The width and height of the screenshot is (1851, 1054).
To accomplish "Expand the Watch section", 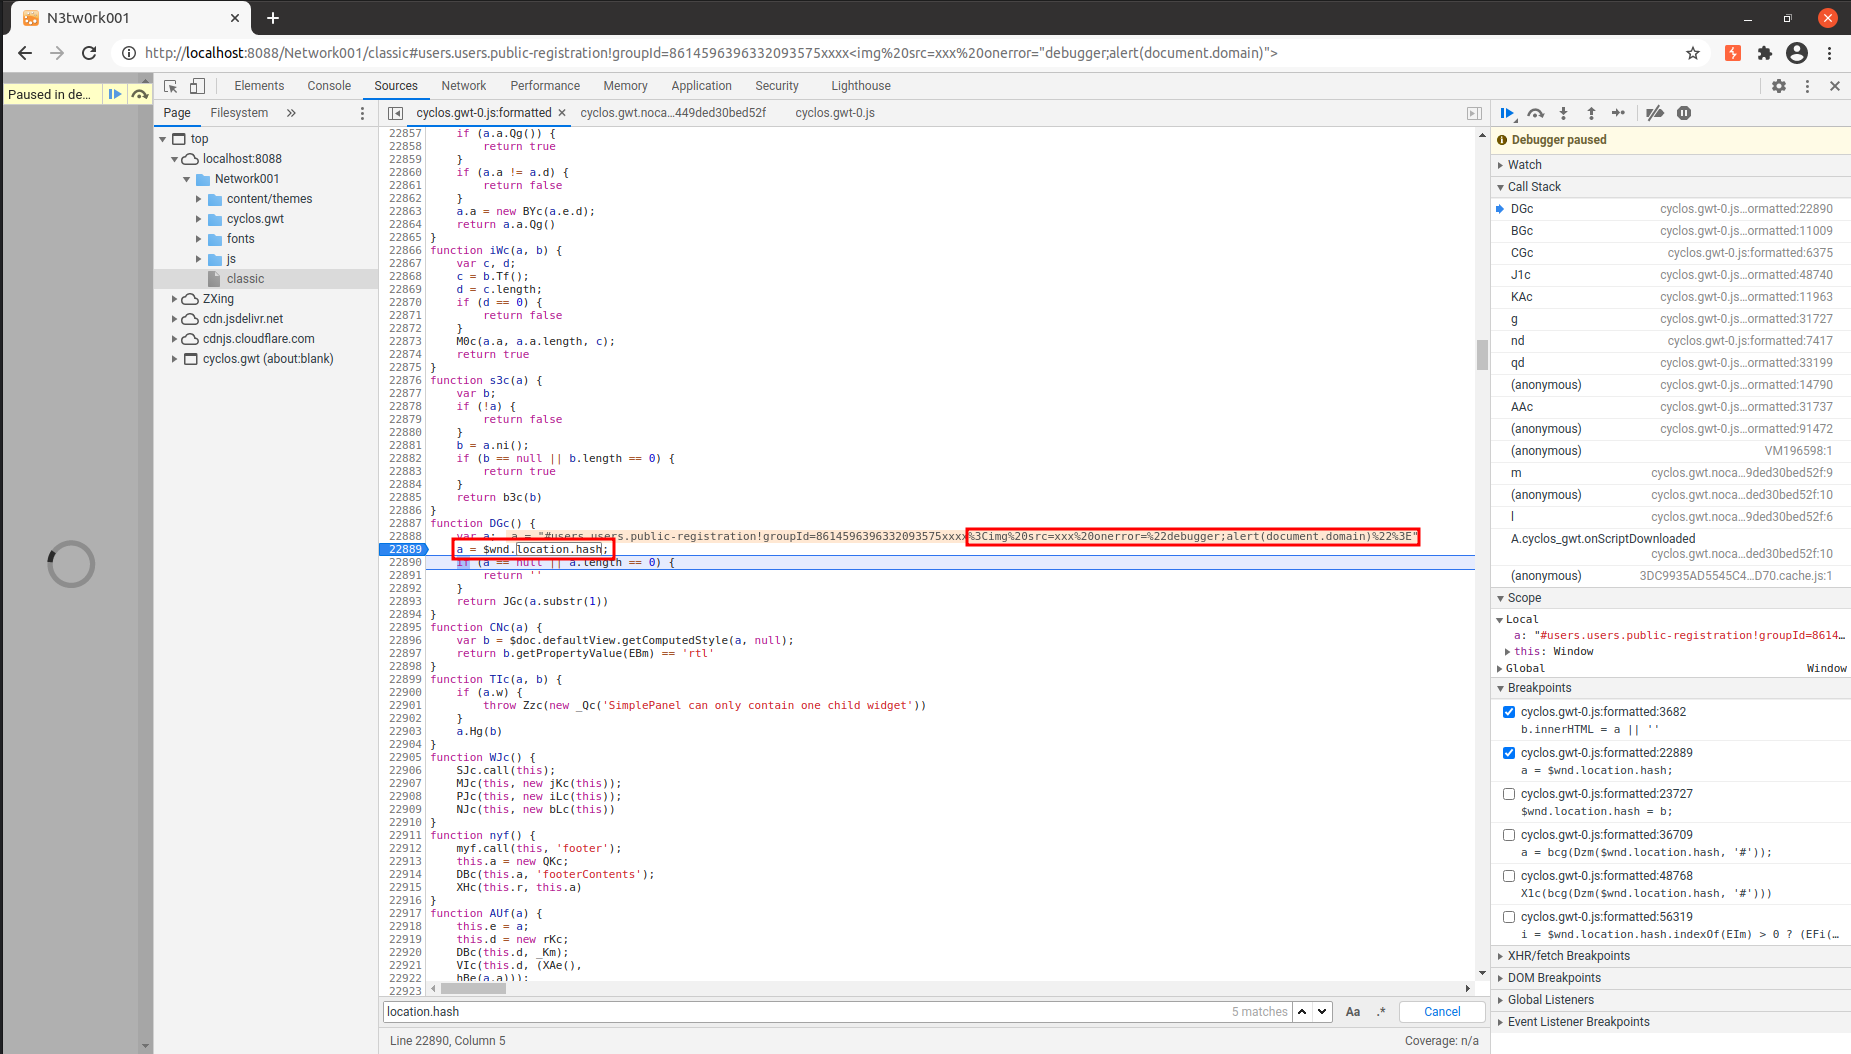I will (x=1524, y=165).
